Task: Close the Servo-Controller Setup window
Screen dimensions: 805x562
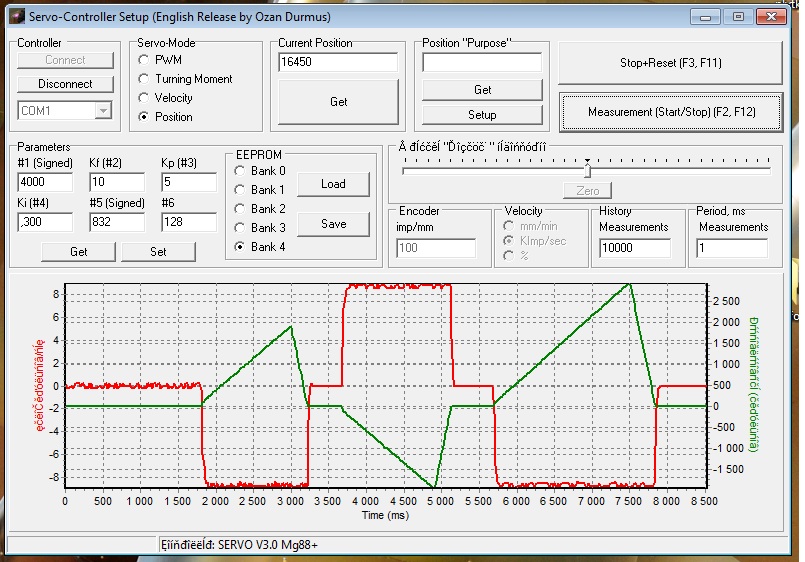Action: (x=771, y=17)
